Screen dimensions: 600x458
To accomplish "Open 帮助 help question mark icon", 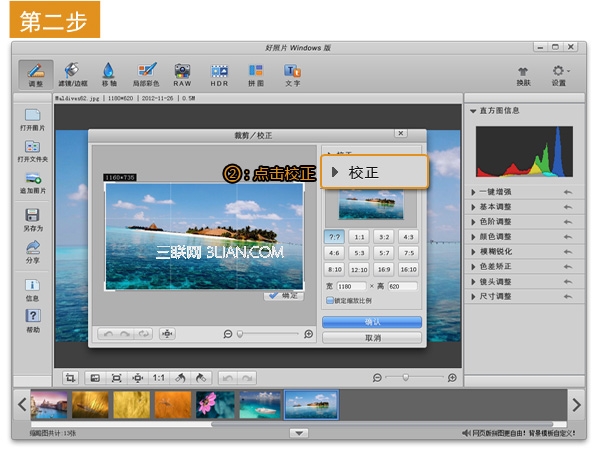I will 33,321.
